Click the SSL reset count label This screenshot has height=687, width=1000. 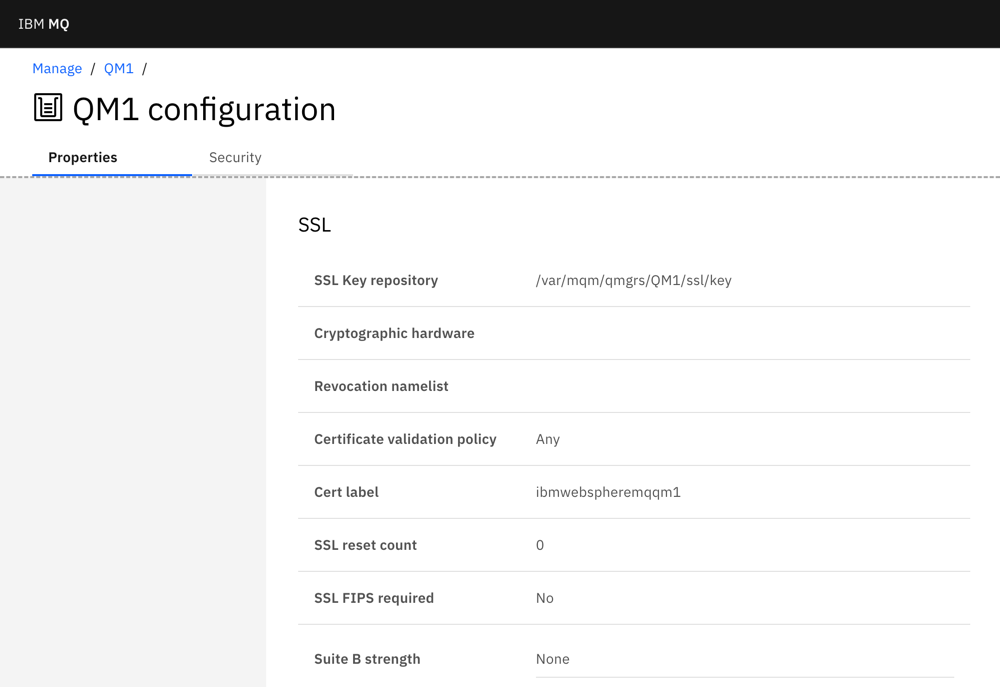point(365,545)
